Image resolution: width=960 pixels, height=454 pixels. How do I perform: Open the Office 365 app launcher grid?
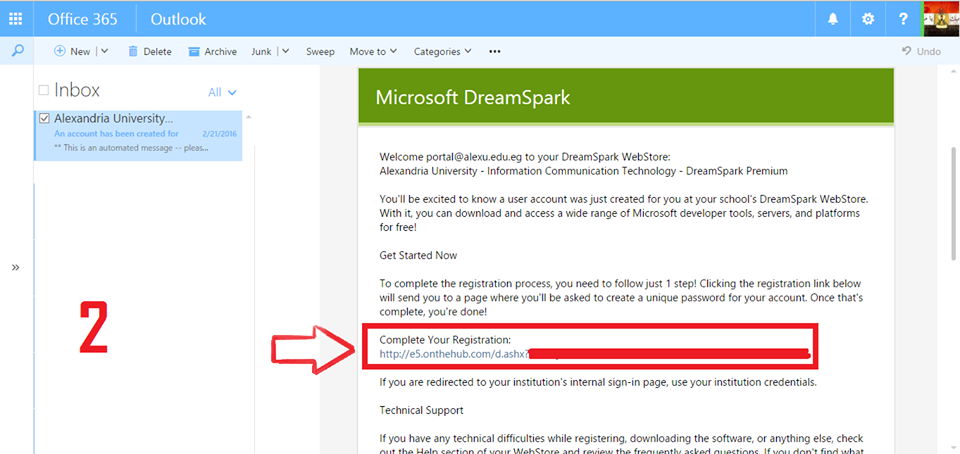pyautogui.click(x=15, y=19)
